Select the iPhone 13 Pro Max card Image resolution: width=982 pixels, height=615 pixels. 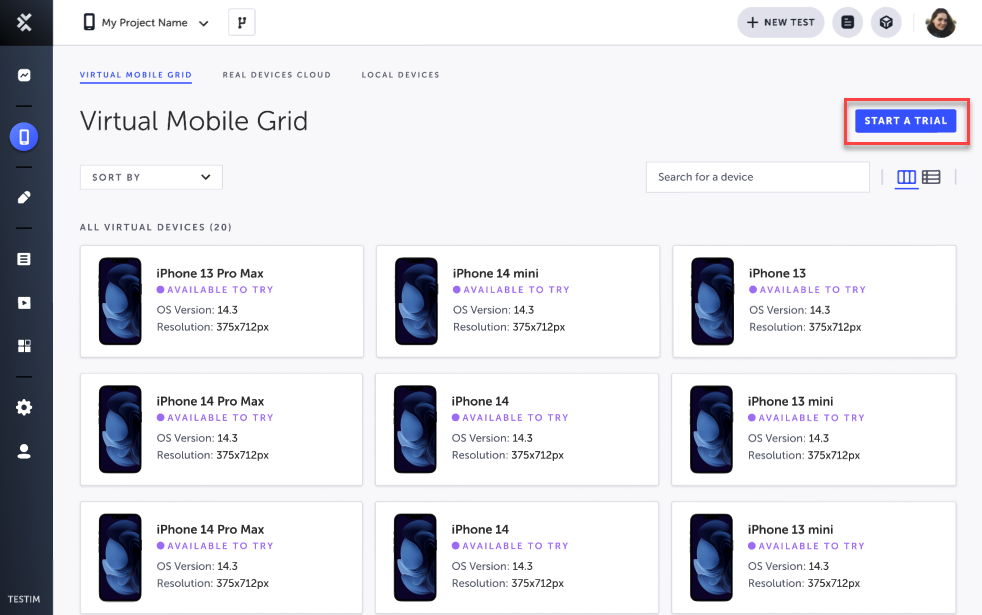[222, 301]
